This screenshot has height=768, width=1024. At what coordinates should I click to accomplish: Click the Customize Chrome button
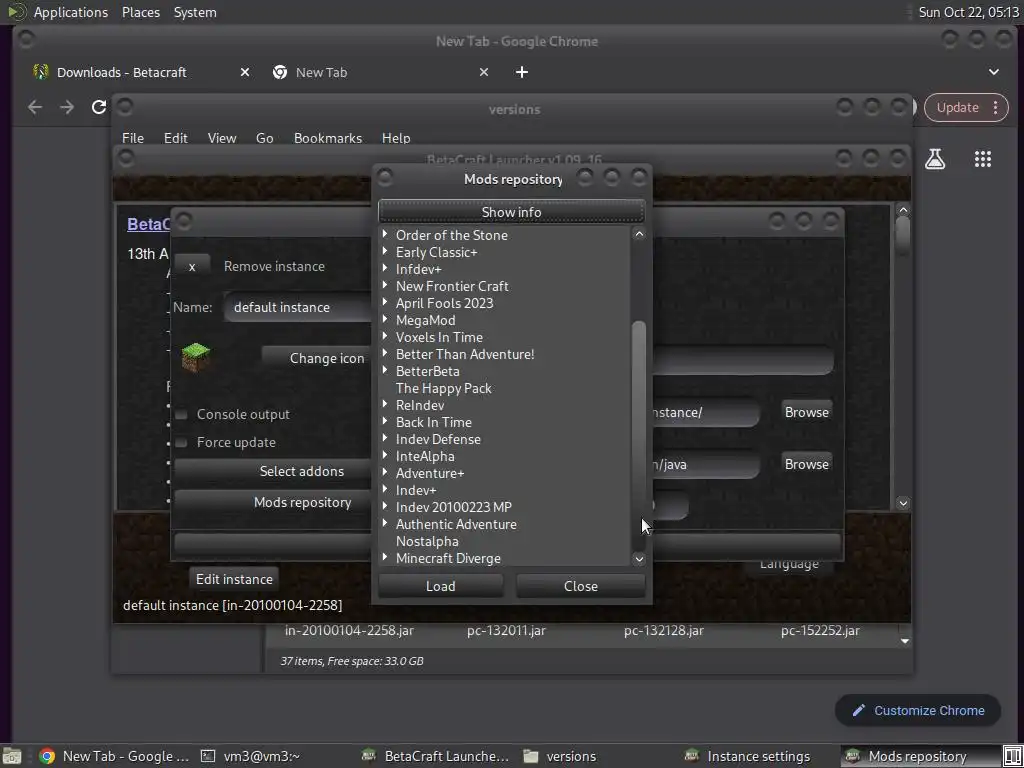(x=918, y=711)
